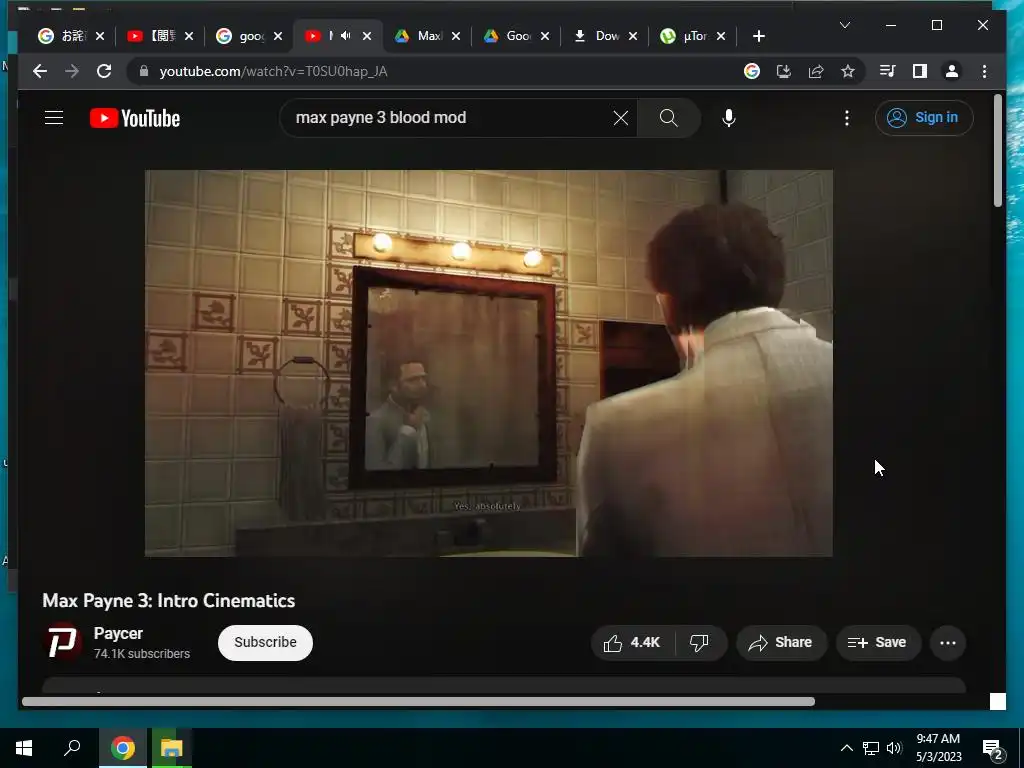Subscribe to the Paycer channel
The width and height of the screenshot is (1024, 768).
pyautogui.click(x=265, y=643)
